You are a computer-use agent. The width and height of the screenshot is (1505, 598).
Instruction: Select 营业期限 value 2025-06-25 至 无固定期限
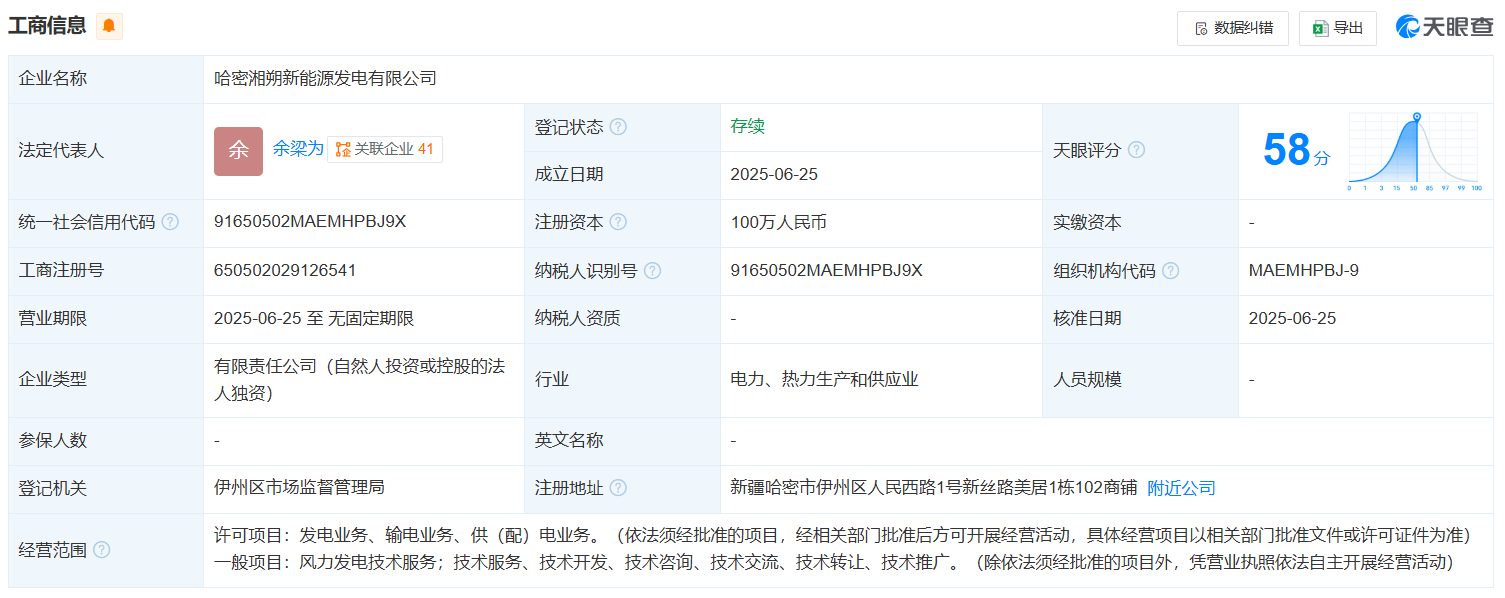pyautogui.click(x=314, y=318)
